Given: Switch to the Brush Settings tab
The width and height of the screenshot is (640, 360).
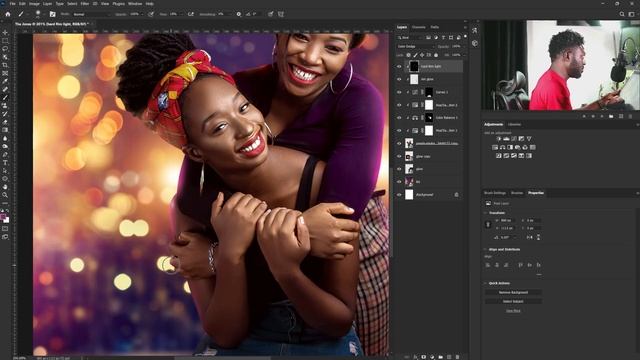Looking at the screenshot, I should tap(495, 193).
